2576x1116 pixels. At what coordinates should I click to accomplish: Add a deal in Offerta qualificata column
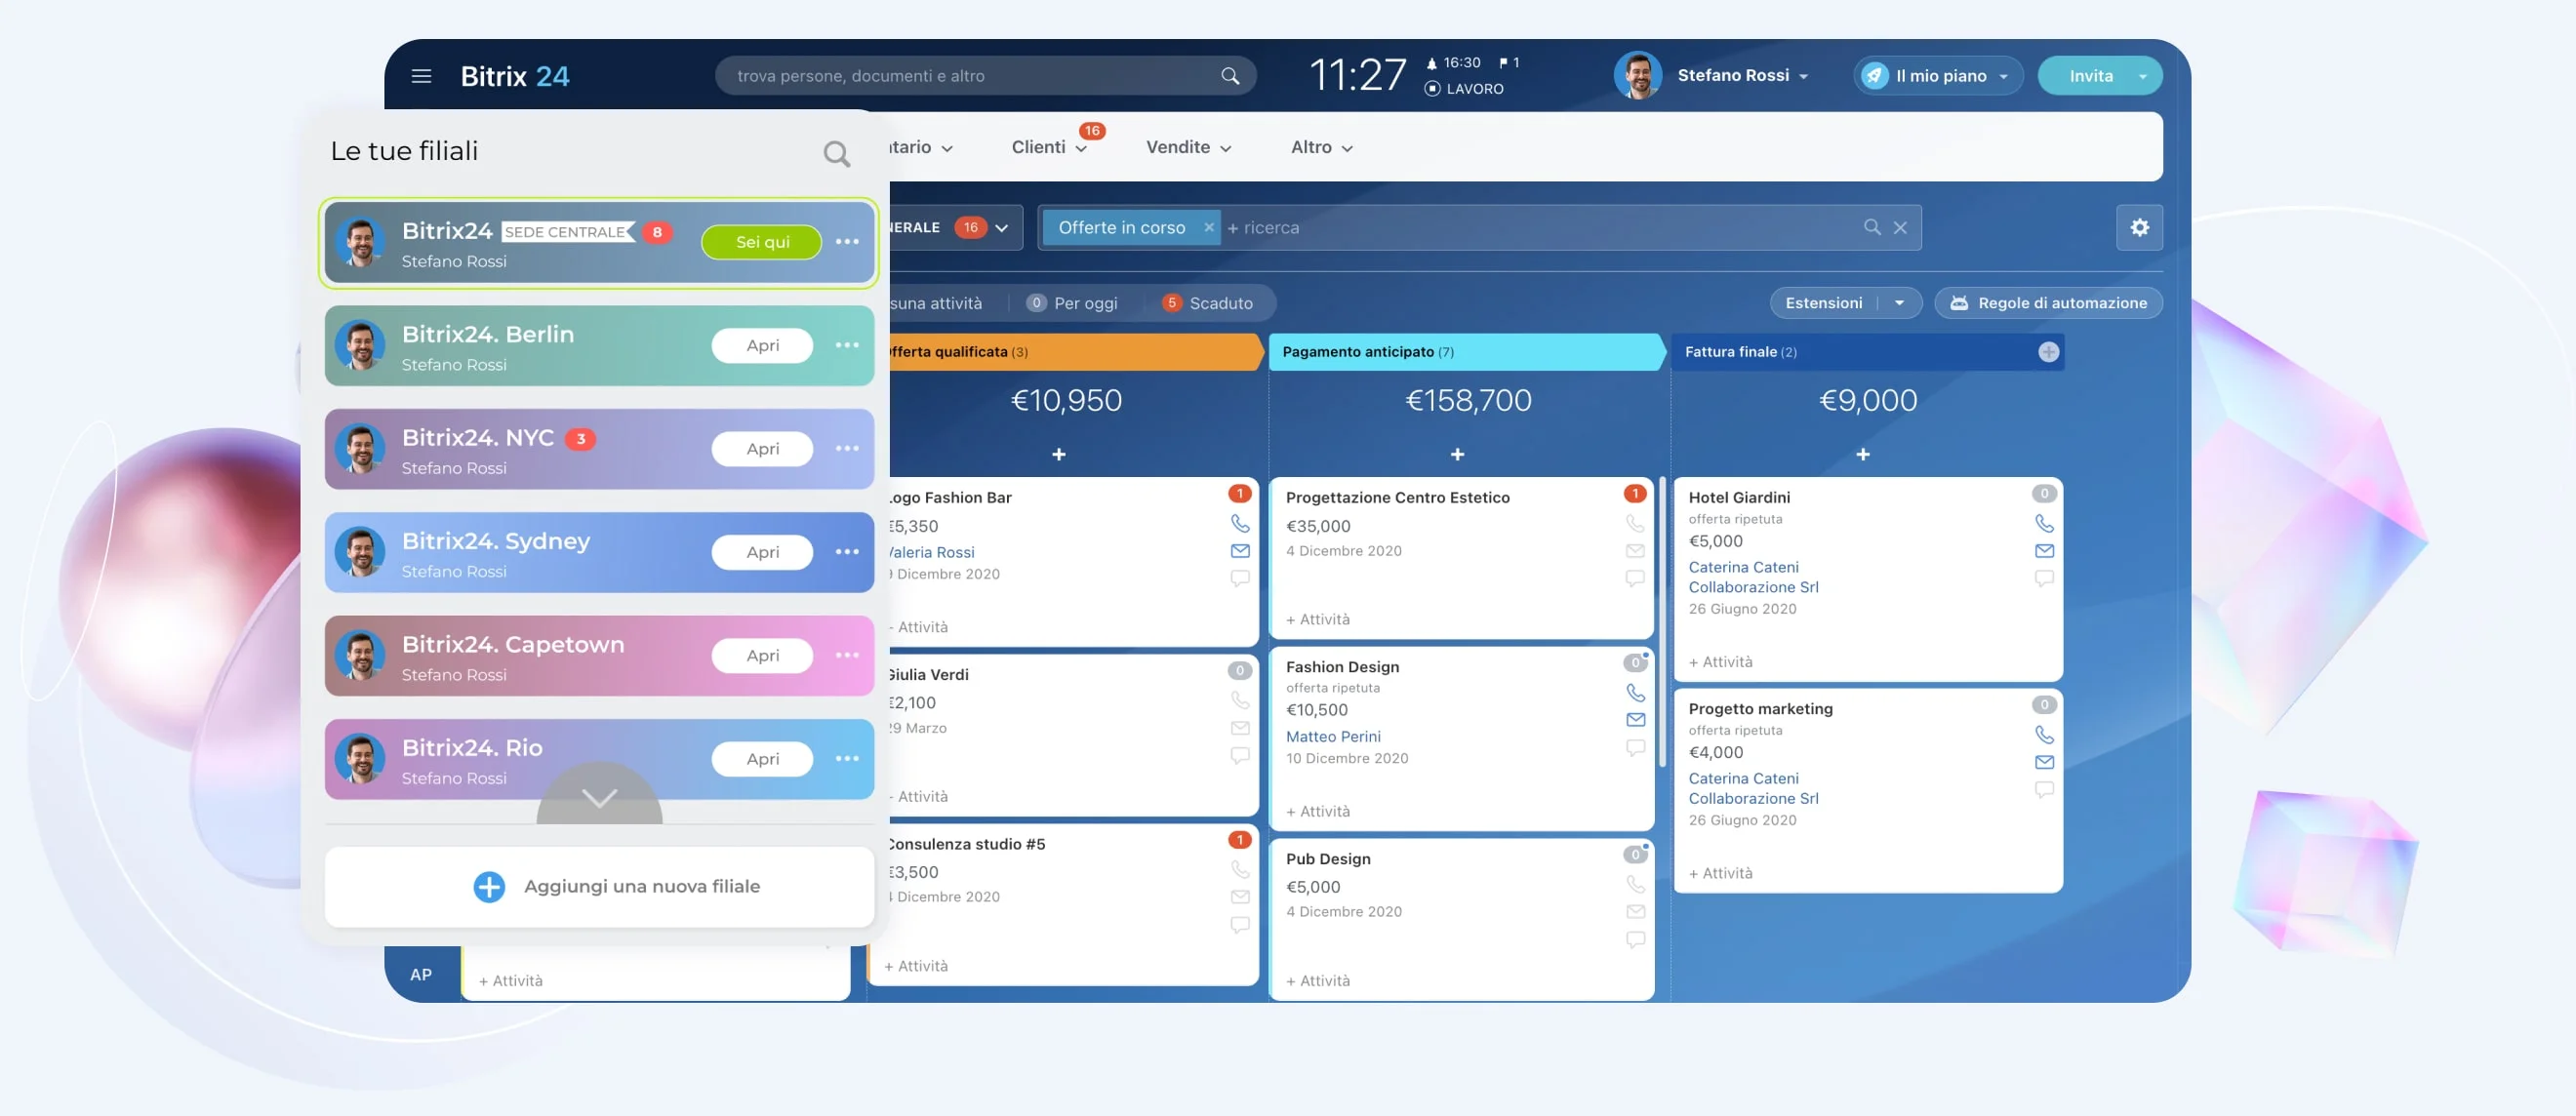point(1058,455)
